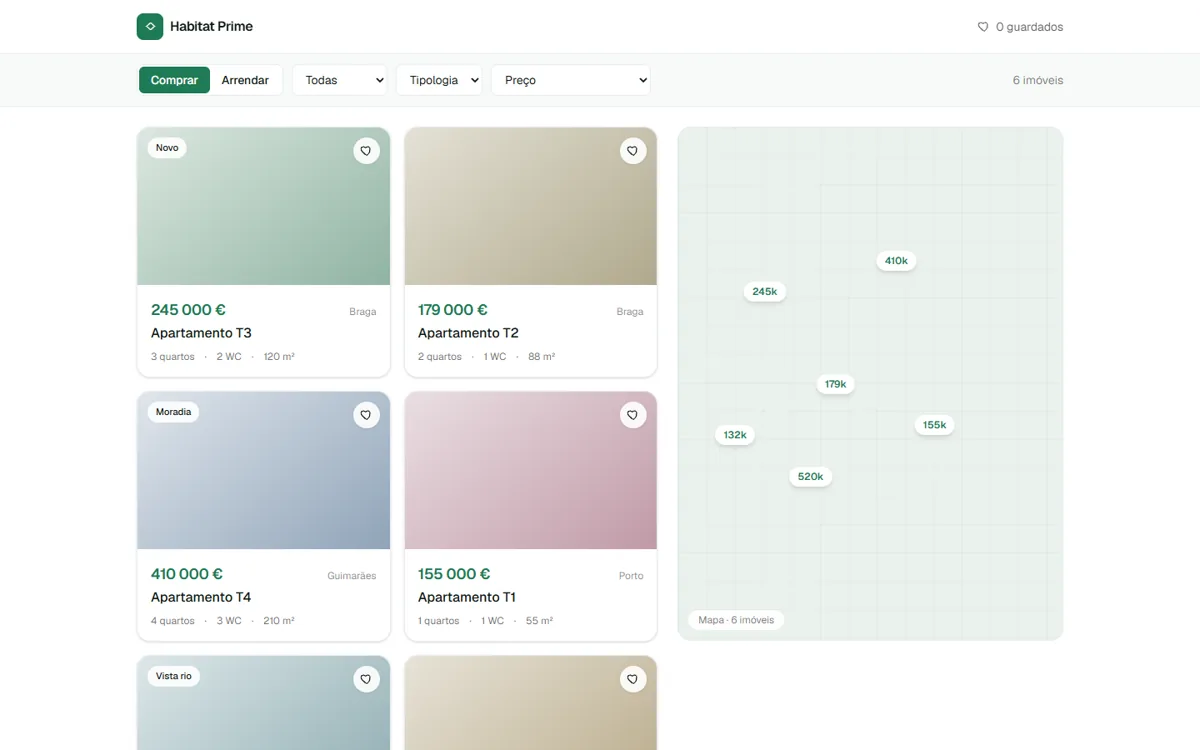Click the Apartamento T3 title
1200x750 pixels.
(201, 333)
